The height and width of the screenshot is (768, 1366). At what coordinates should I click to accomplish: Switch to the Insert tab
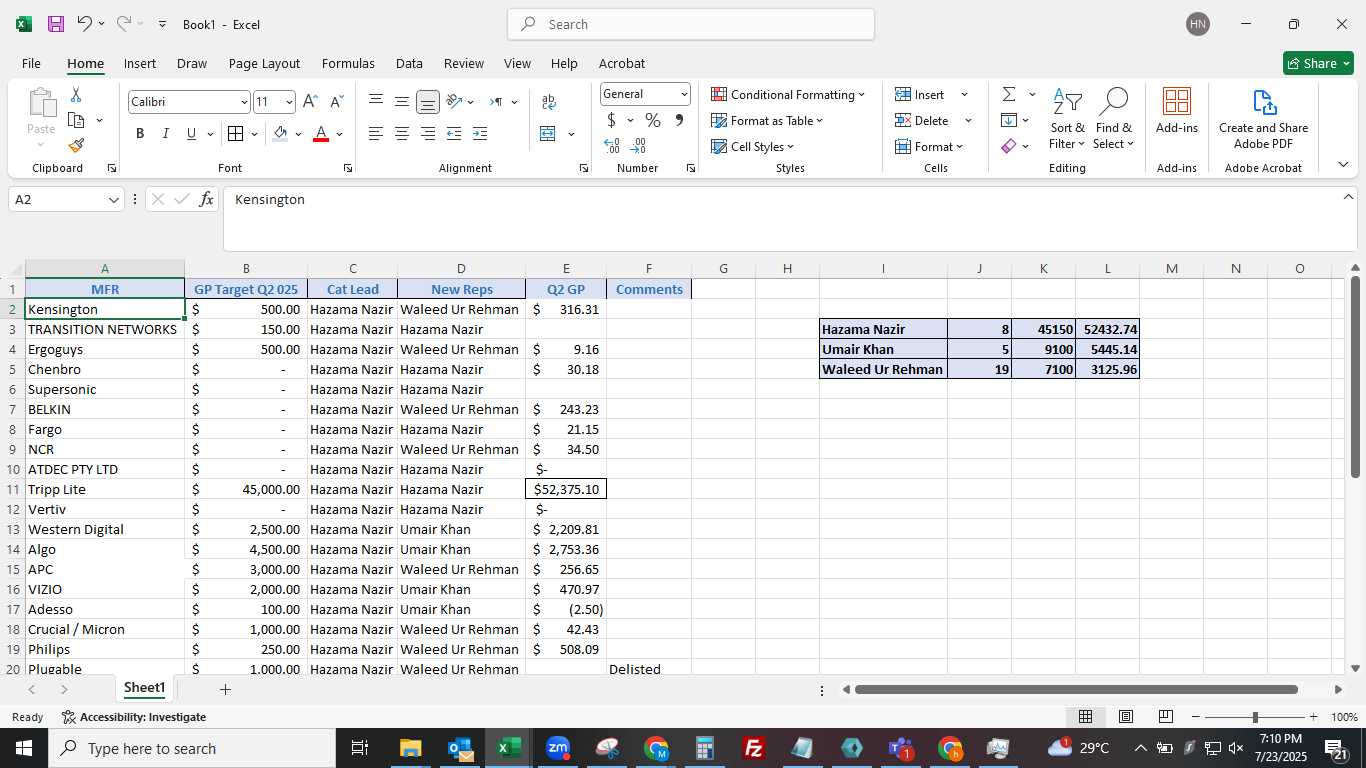(140, 63)
